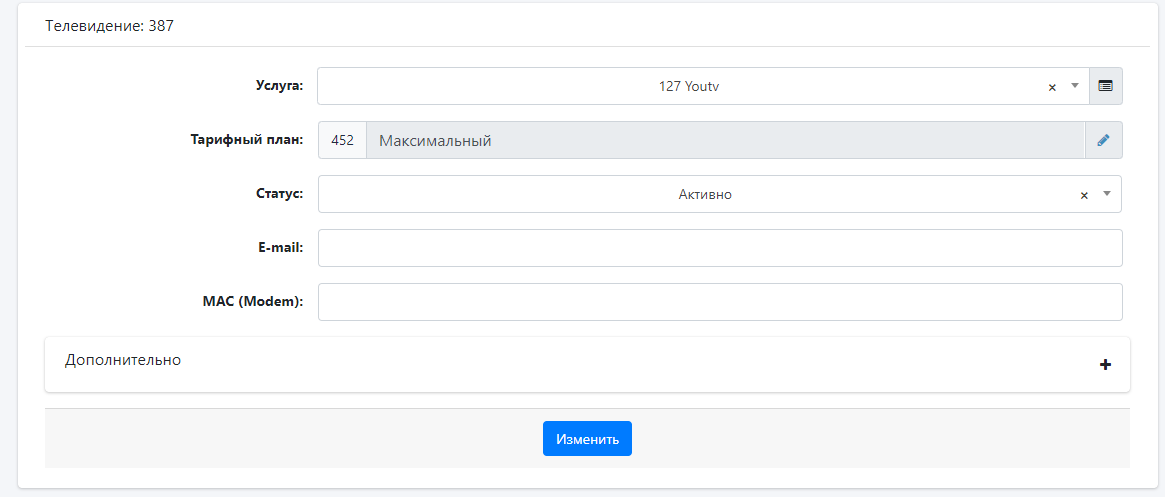Clear the selected service 127 Youtv
1165x497 pixels.
[x=1052, y=87]
